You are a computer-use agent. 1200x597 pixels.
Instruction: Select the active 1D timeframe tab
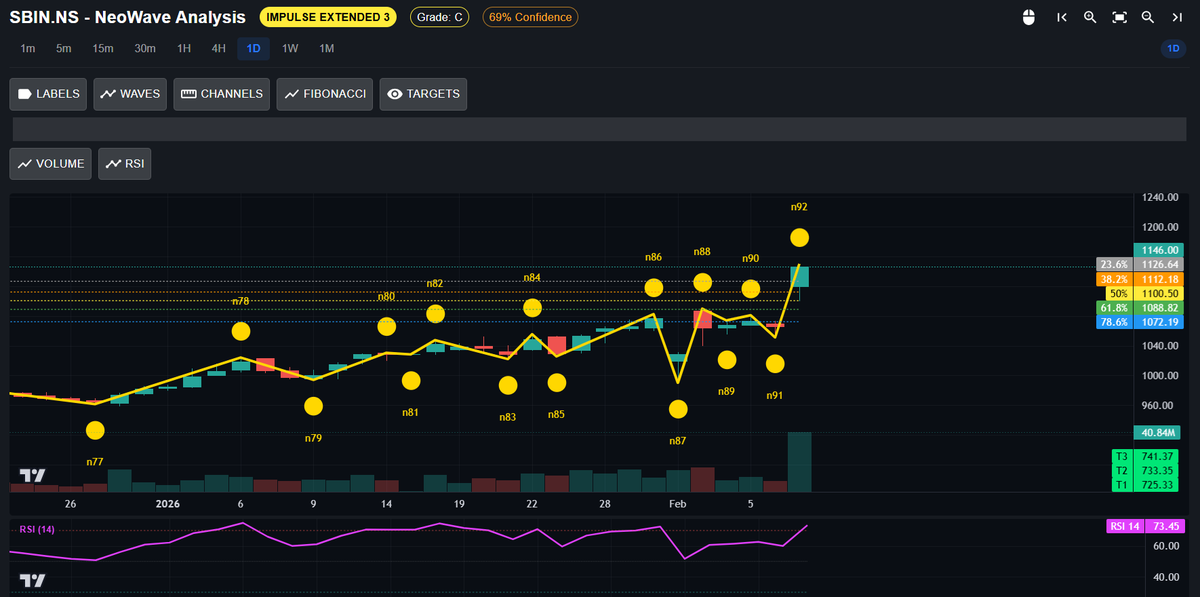coord(254,49)
